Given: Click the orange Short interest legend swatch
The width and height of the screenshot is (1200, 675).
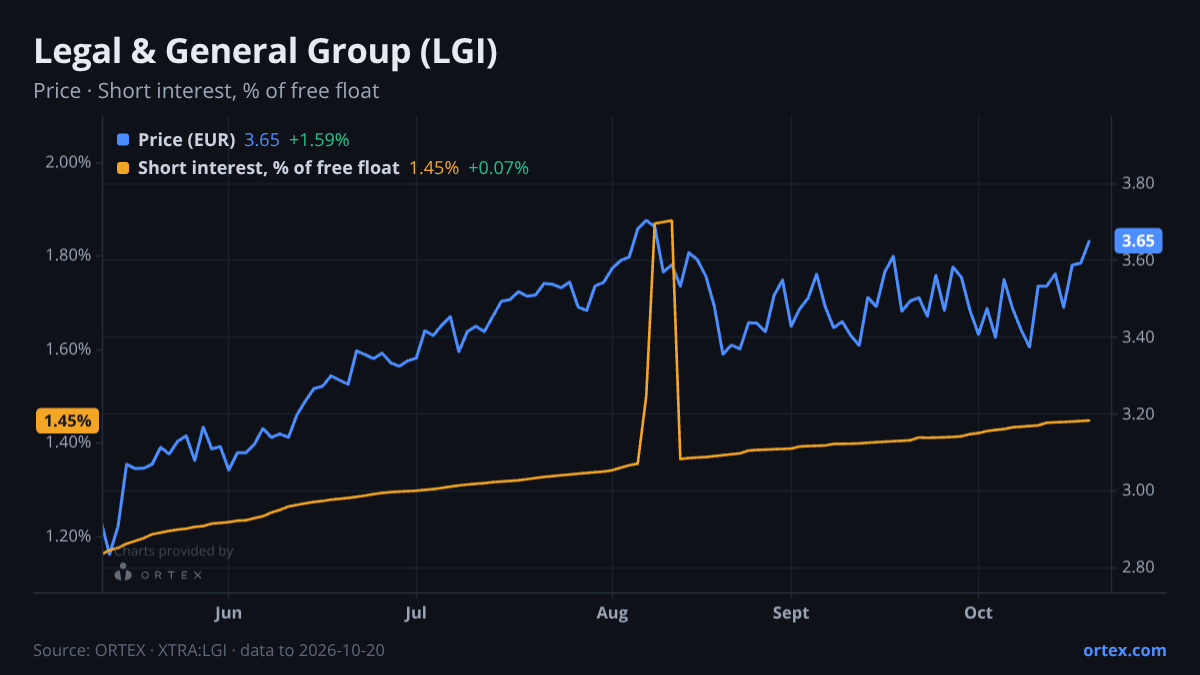Looking at the screenshot, I should point(123,168).
